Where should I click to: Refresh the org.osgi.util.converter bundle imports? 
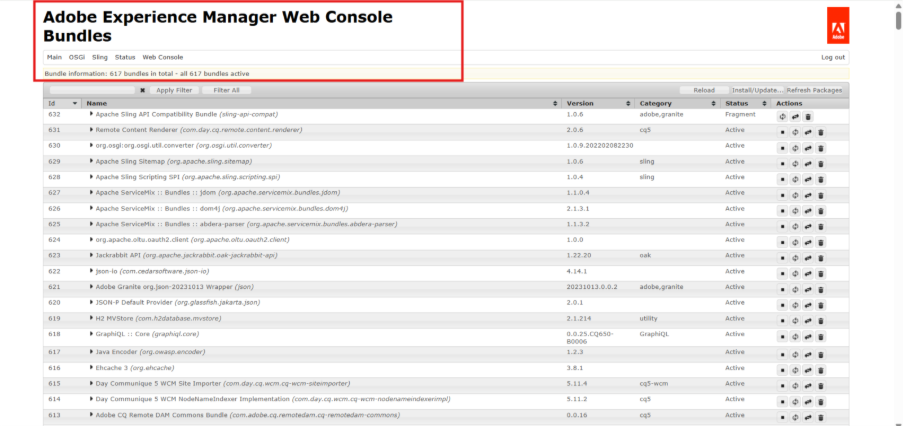pos(795,149)
